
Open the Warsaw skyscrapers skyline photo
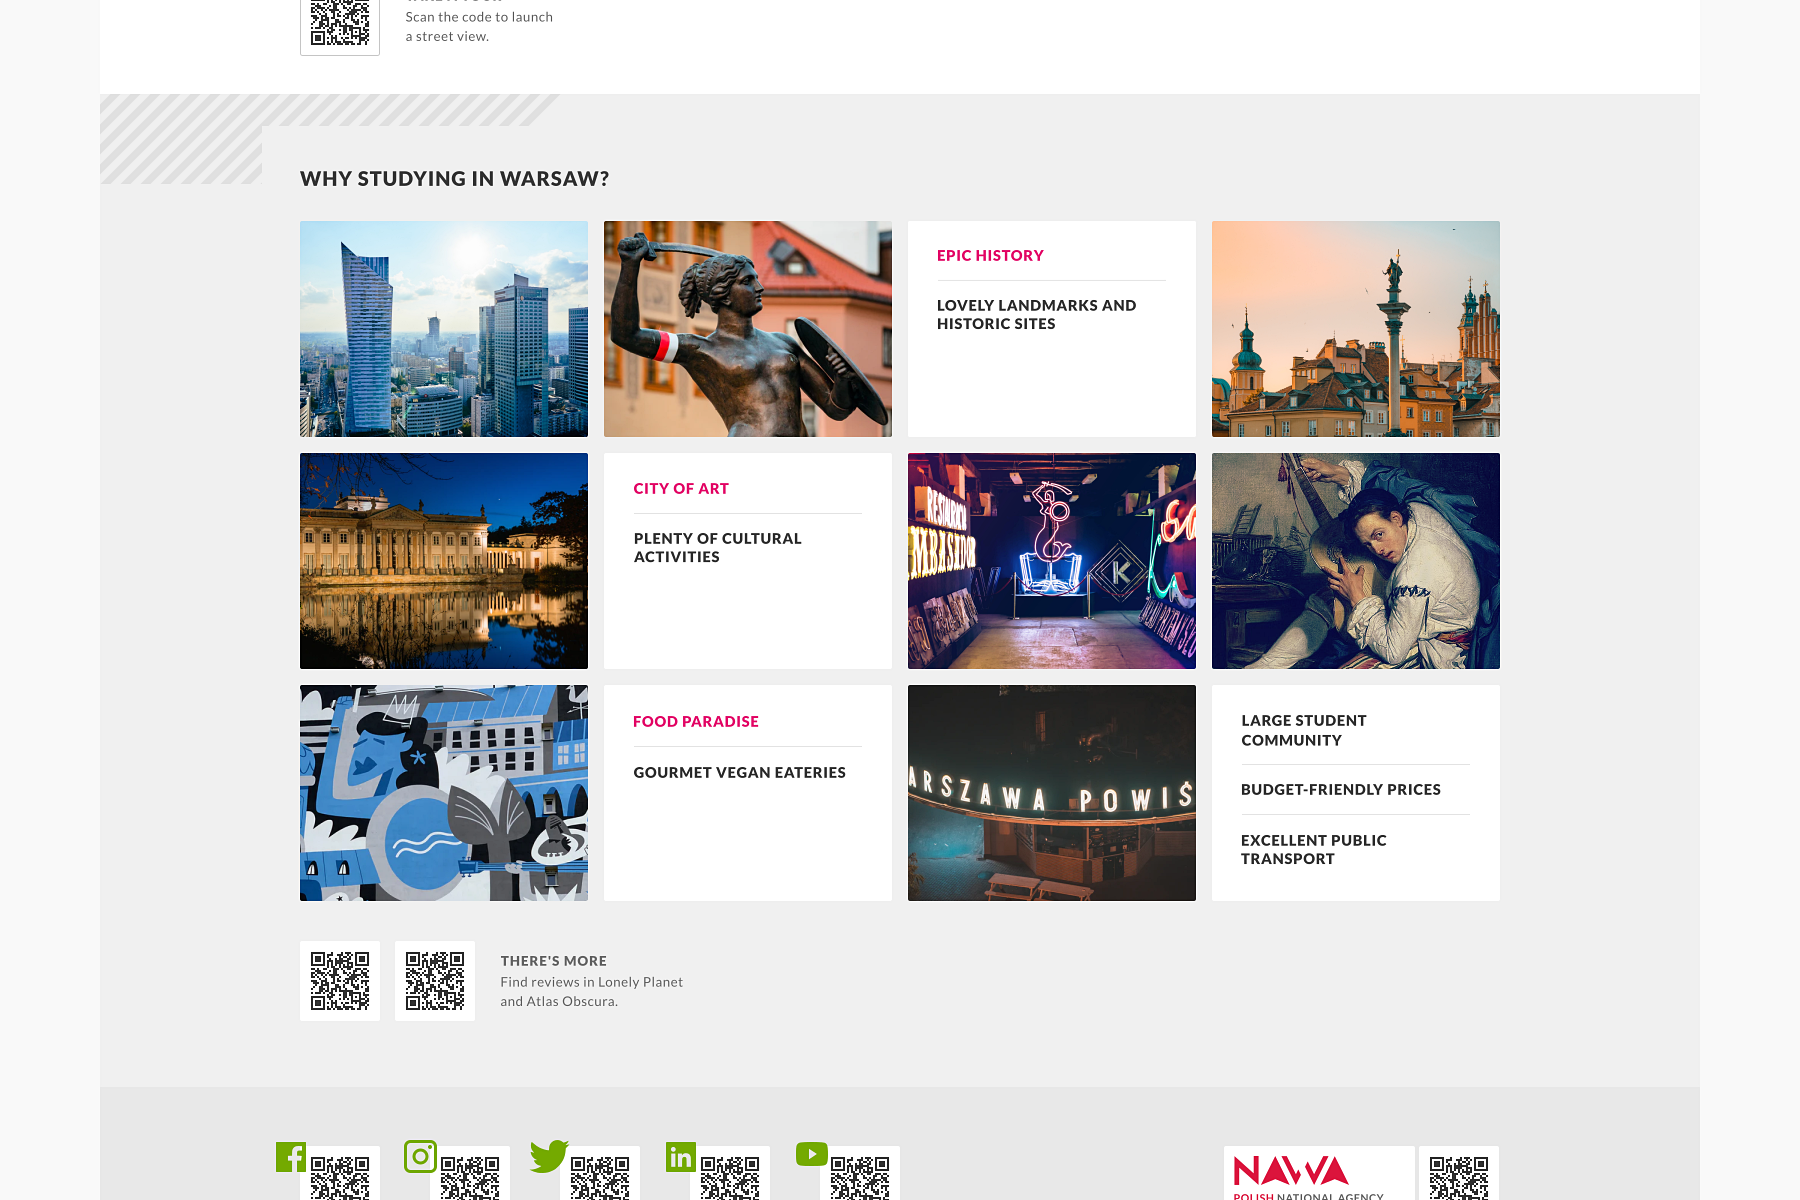pos(444,329)
